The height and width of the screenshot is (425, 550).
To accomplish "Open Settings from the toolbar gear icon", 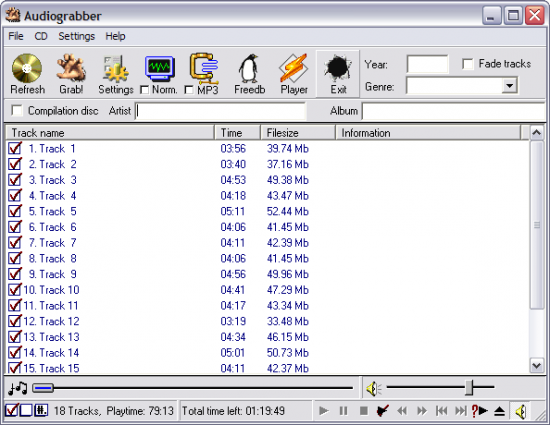I will tap(116, 68).
